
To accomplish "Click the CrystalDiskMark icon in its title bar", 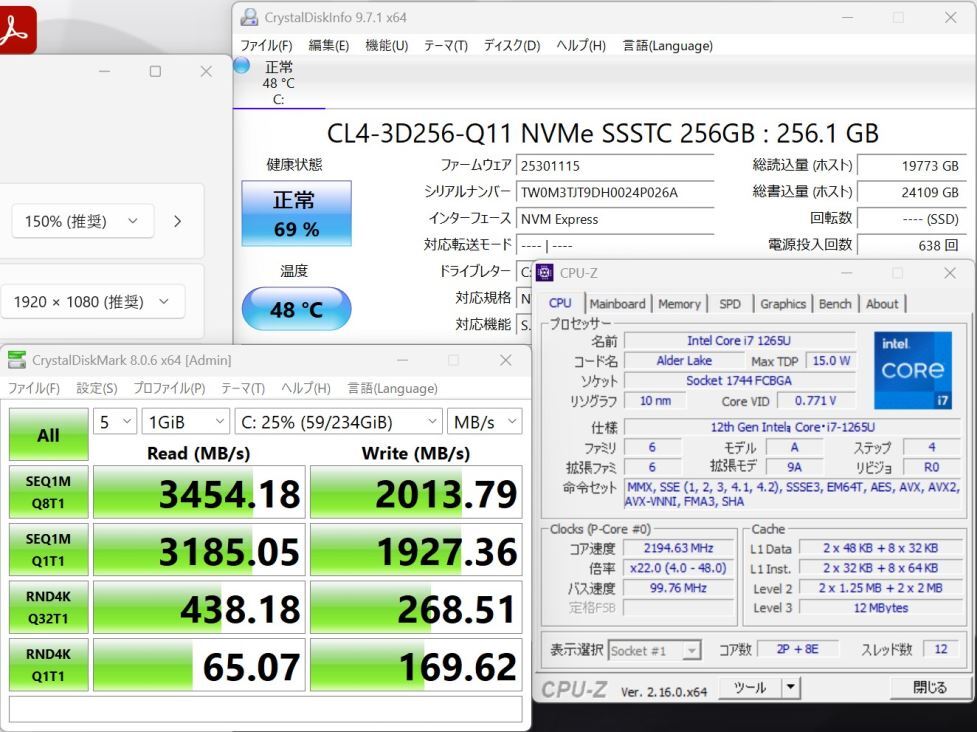I will point(14,360).
